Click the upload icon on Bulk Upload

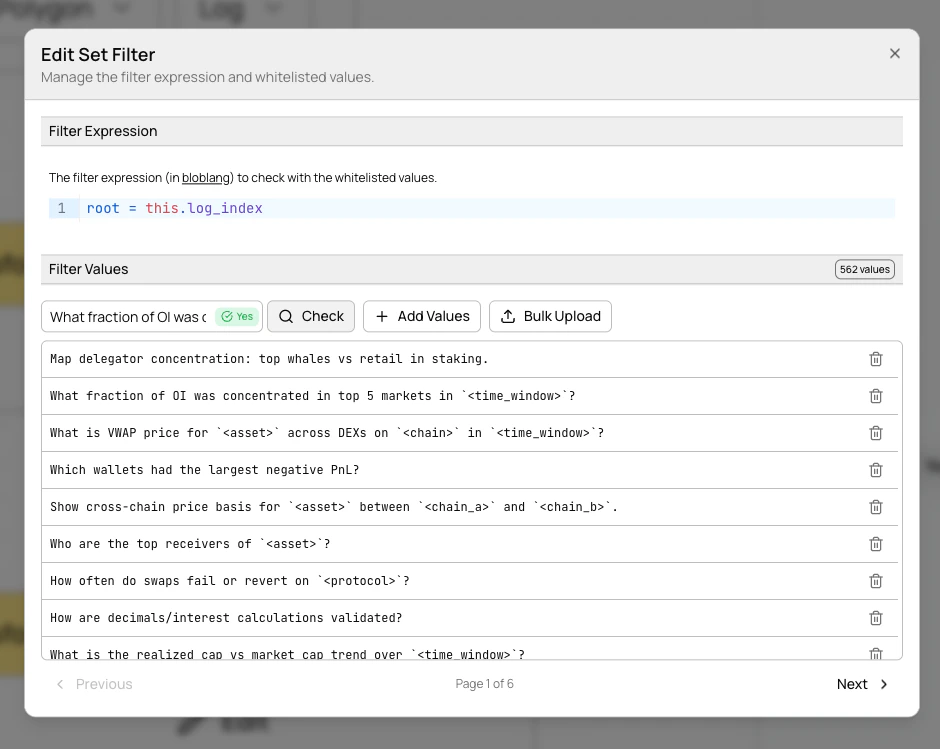(x=510, y=316)
